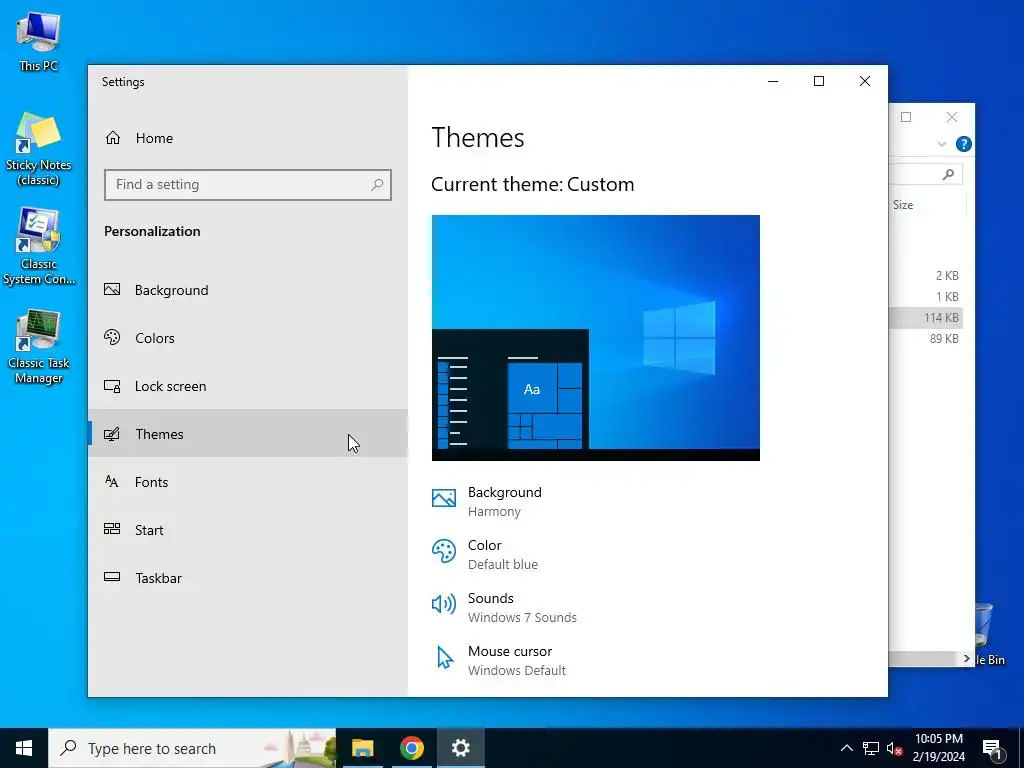Viewport: 1024px width, 768px height.
Task: Click the Lock screen icon in sidebar
Action: (112, 386)
